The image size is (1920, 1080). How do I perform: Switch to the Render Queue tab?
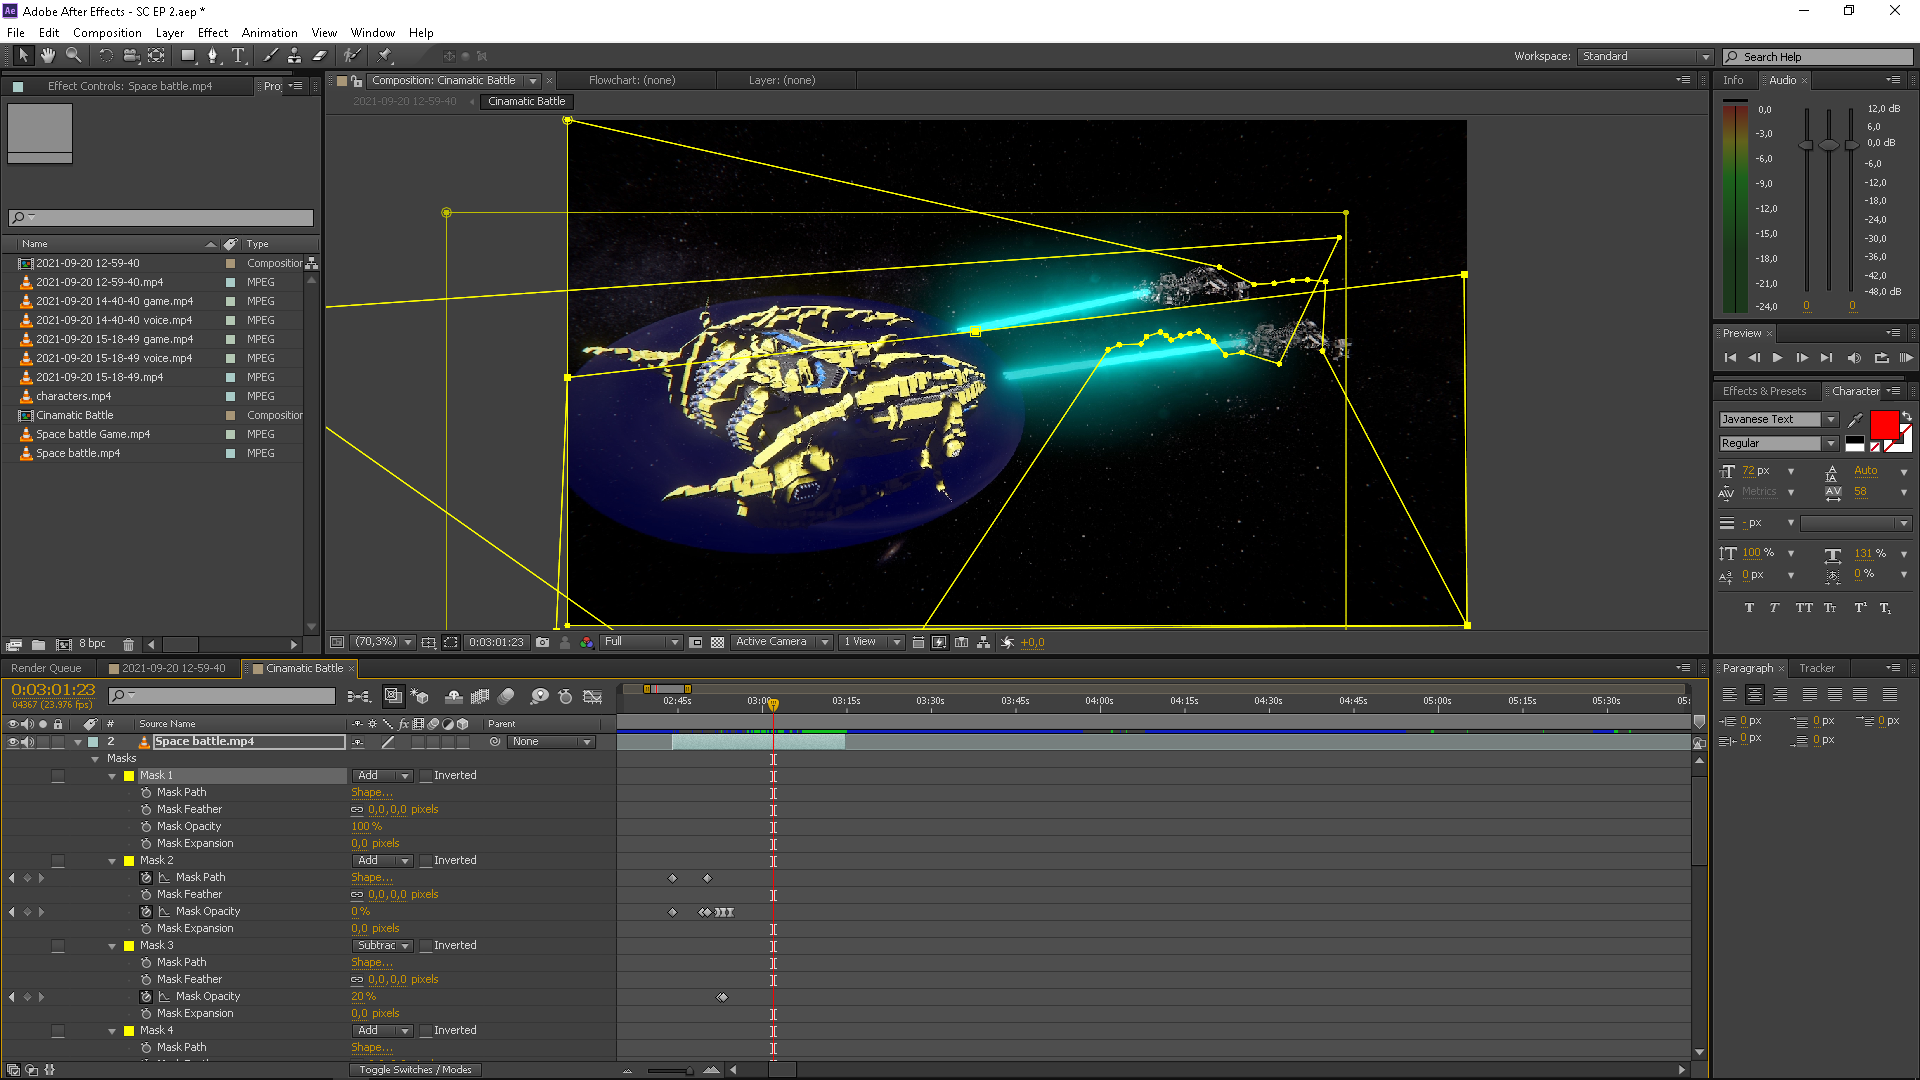click(x=46, y=669)
